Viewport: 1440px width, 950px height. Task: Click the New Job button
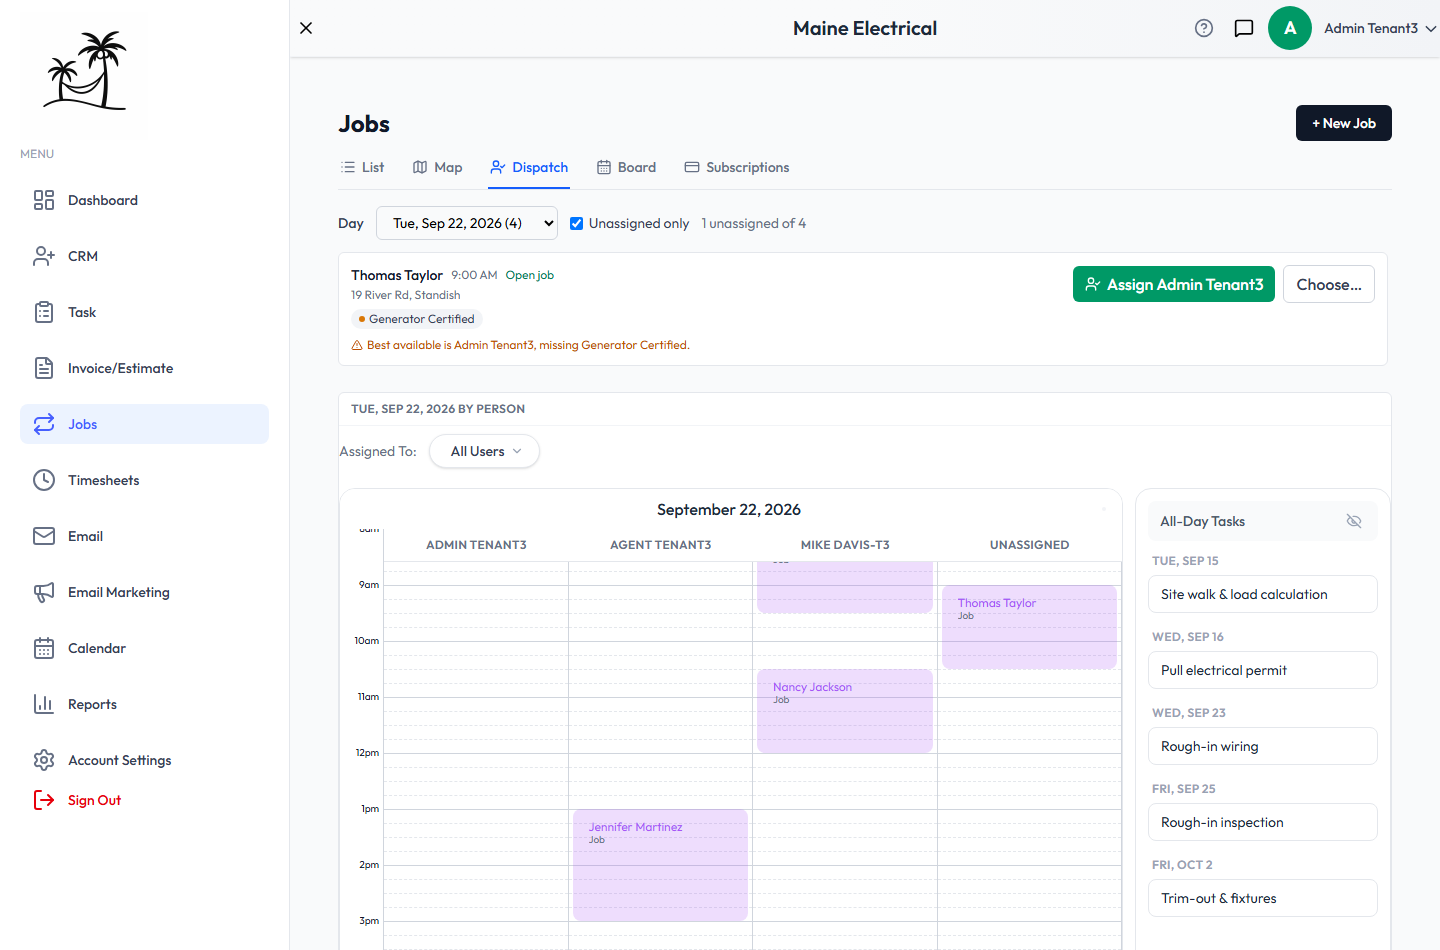tap(1344, 123)
